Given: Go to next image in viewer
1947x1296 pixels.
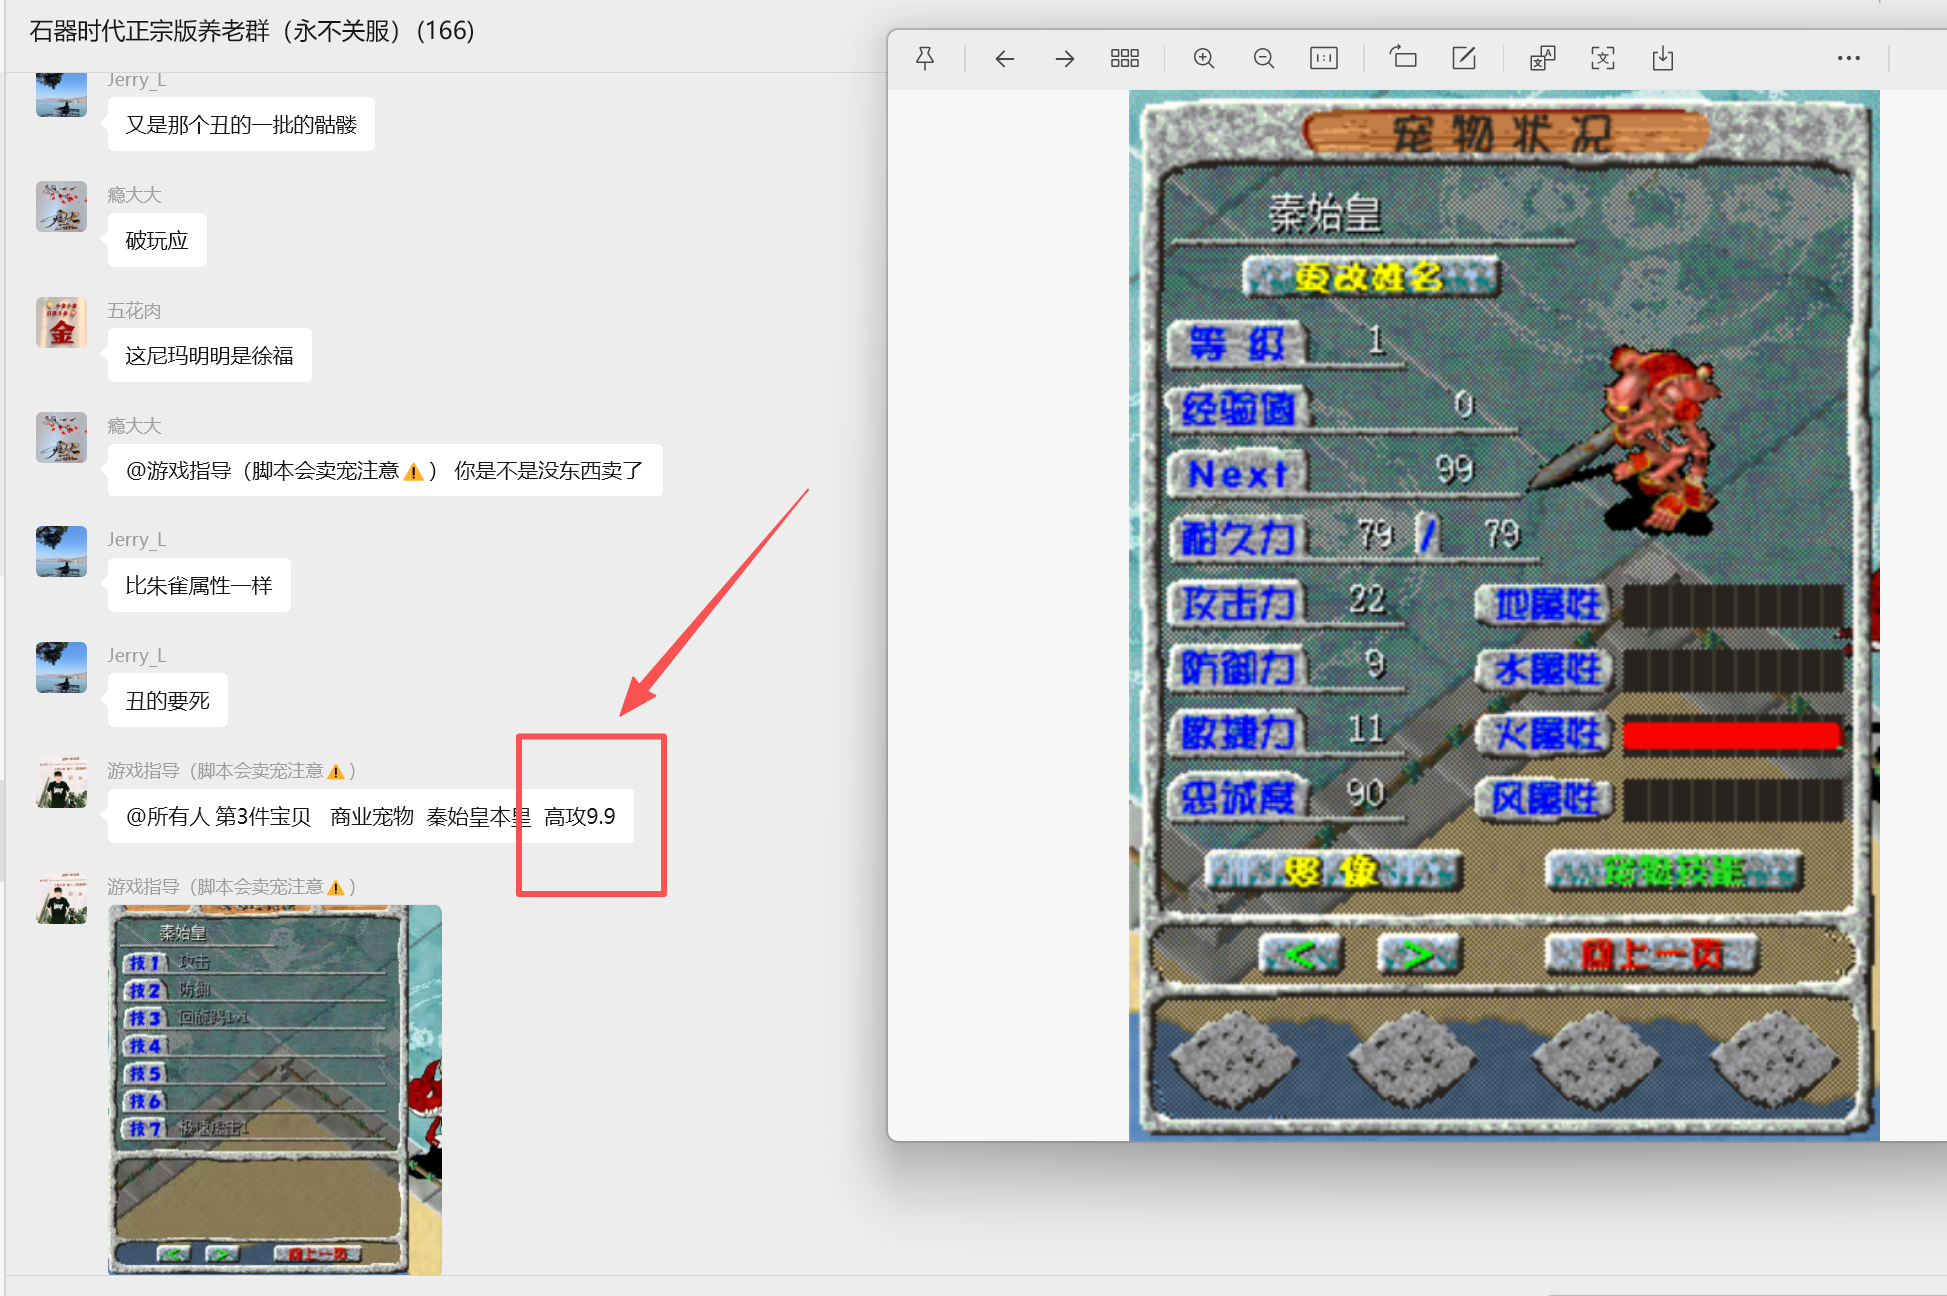Looking at the screenshot, I should [1065, 58].
